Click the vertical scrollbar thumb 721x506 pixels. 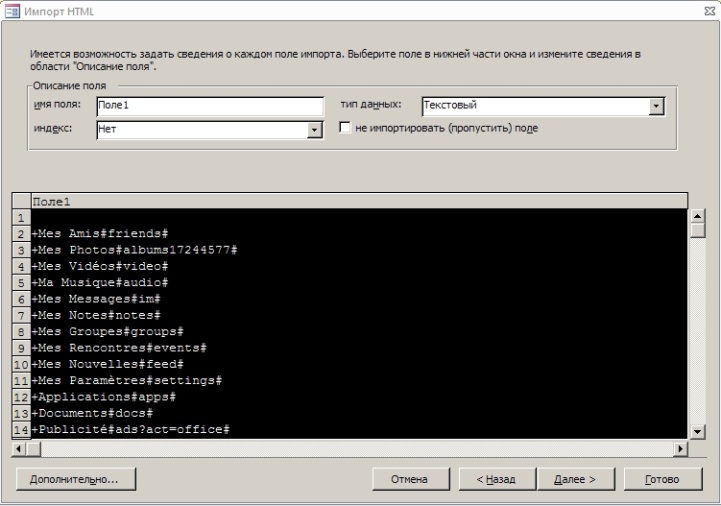coord(698,230)
